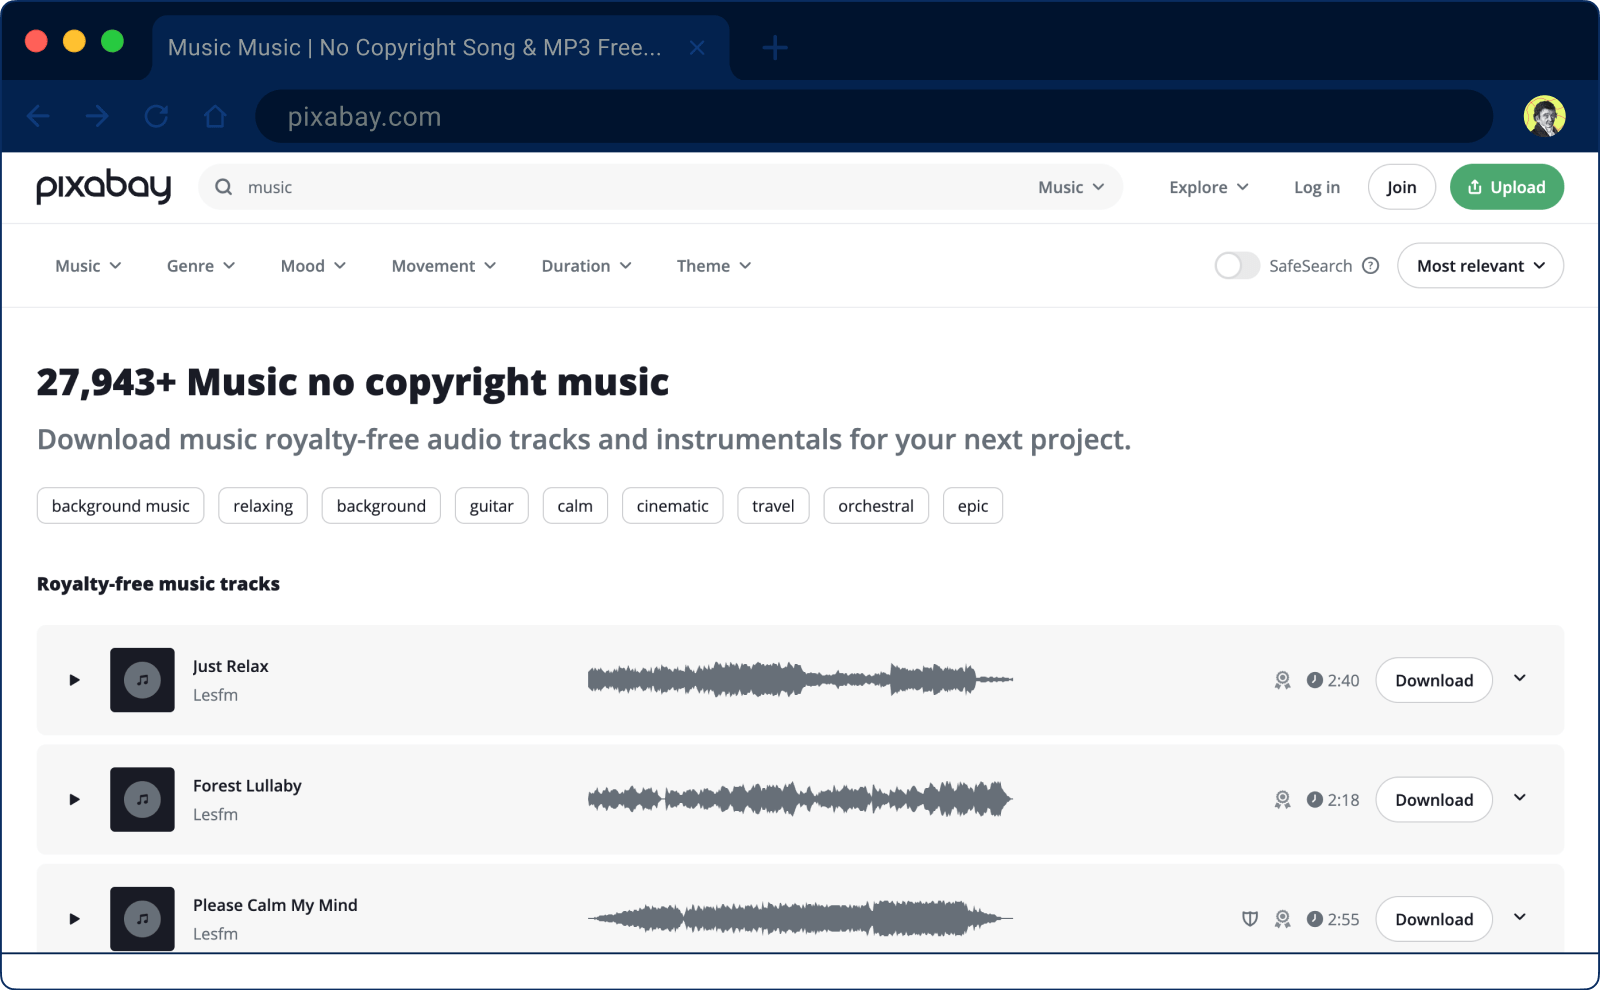Click the browser reload icon
The height and width of the screenshot is (990, 1600).
[156, 116]
